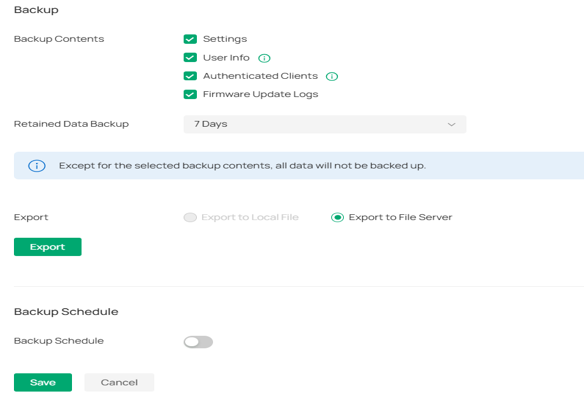Viewport: 584px width, 402px height.
Task: Click the blue info icon in the notice banner
Action: pyautogui.click(x=37, y=166)
